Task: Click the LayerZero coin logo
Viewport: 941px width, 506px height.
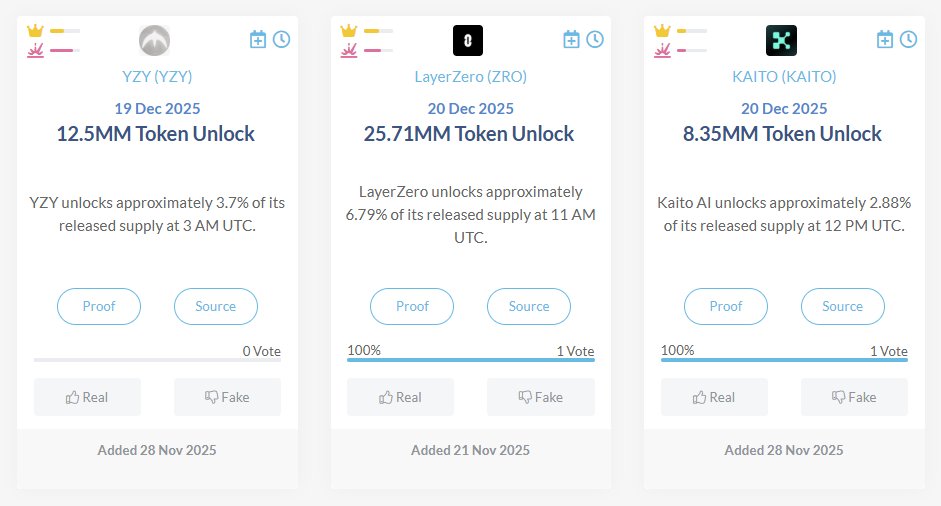Action: (468, 40)
